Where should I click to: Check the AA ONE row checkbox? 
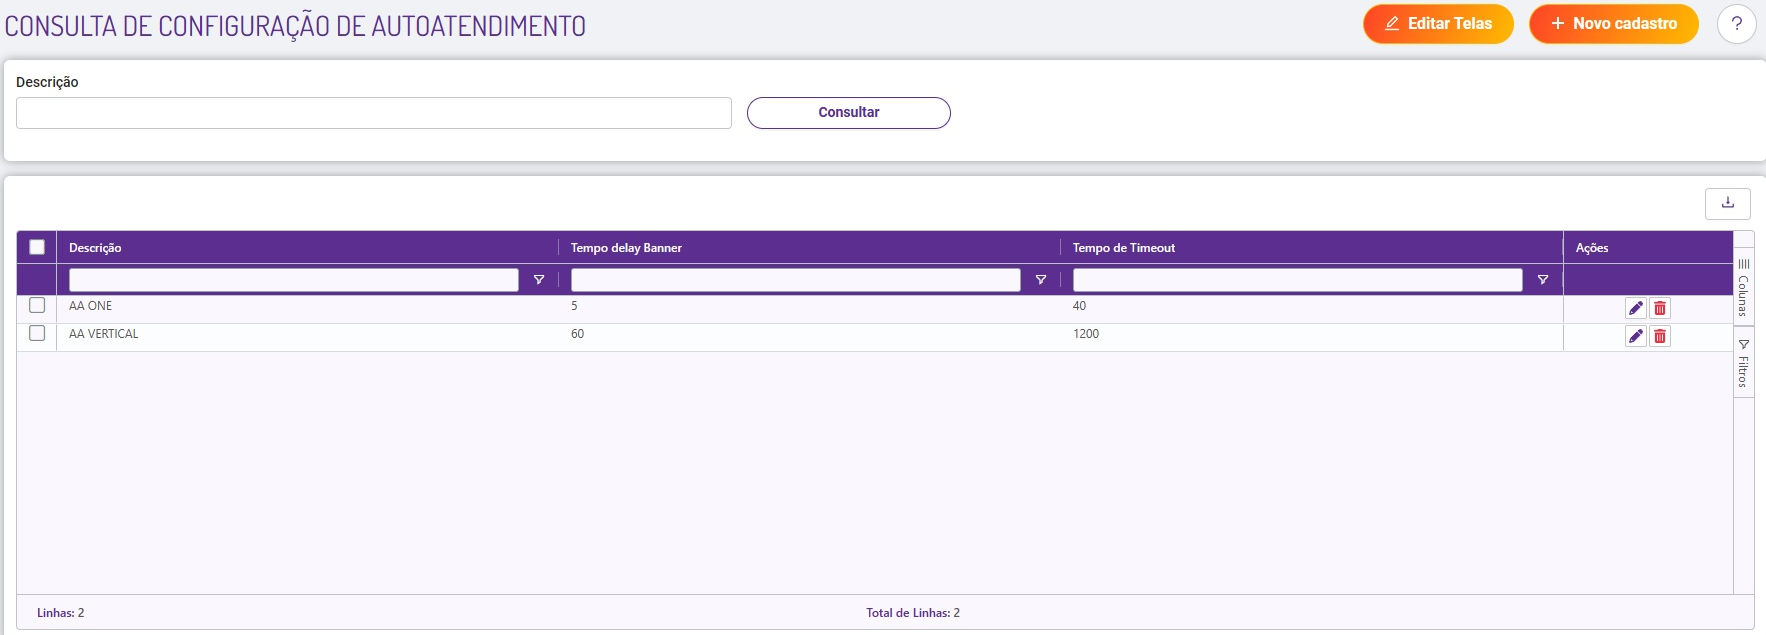37,305
